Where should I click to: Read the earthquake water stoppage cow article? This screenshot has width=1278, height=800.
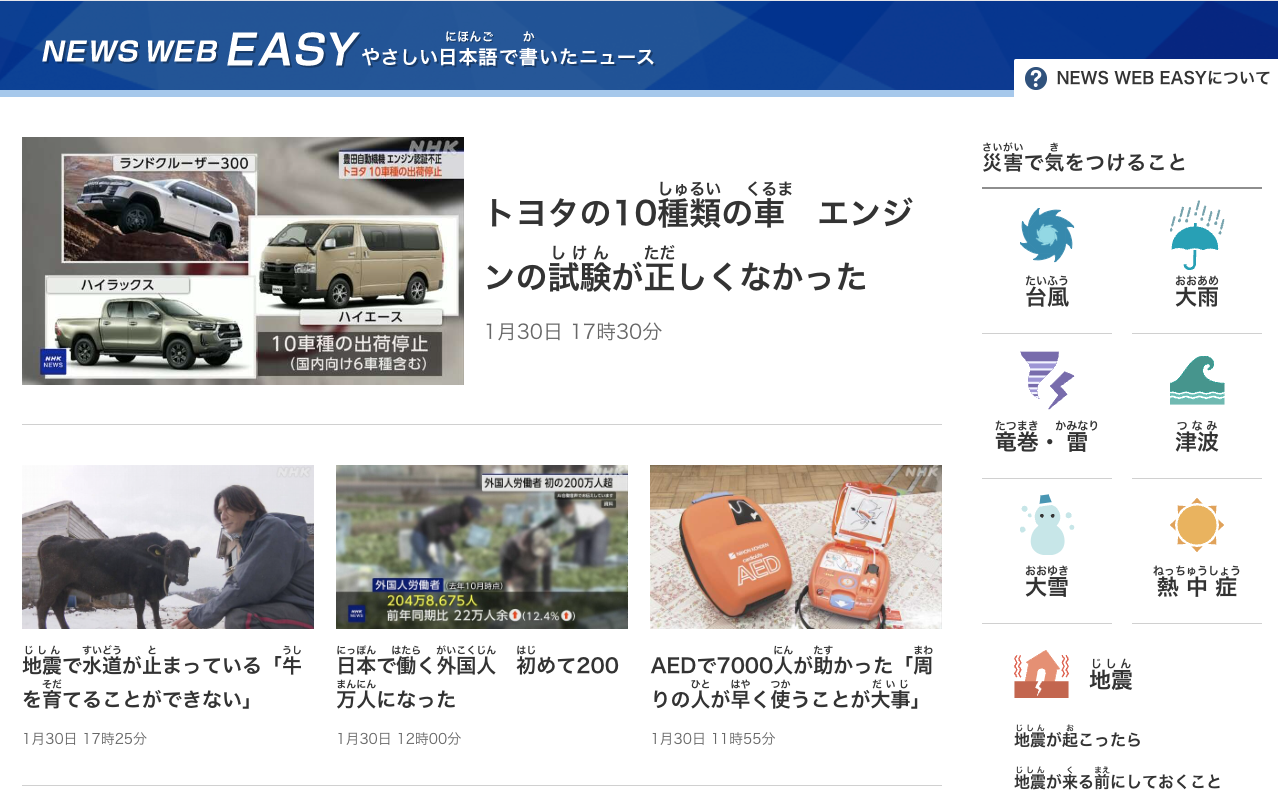(x=162, y=679)
